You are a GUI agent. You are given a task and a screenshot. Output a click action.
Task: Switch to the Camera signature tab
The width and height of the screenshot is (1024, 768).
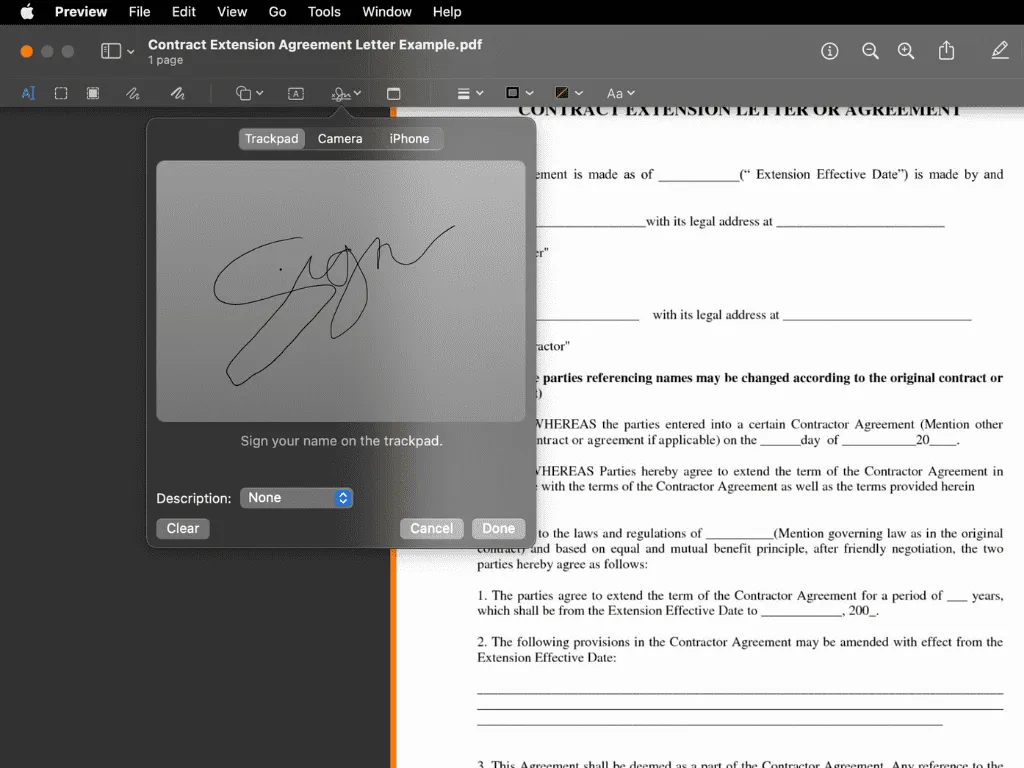(340, 139)
